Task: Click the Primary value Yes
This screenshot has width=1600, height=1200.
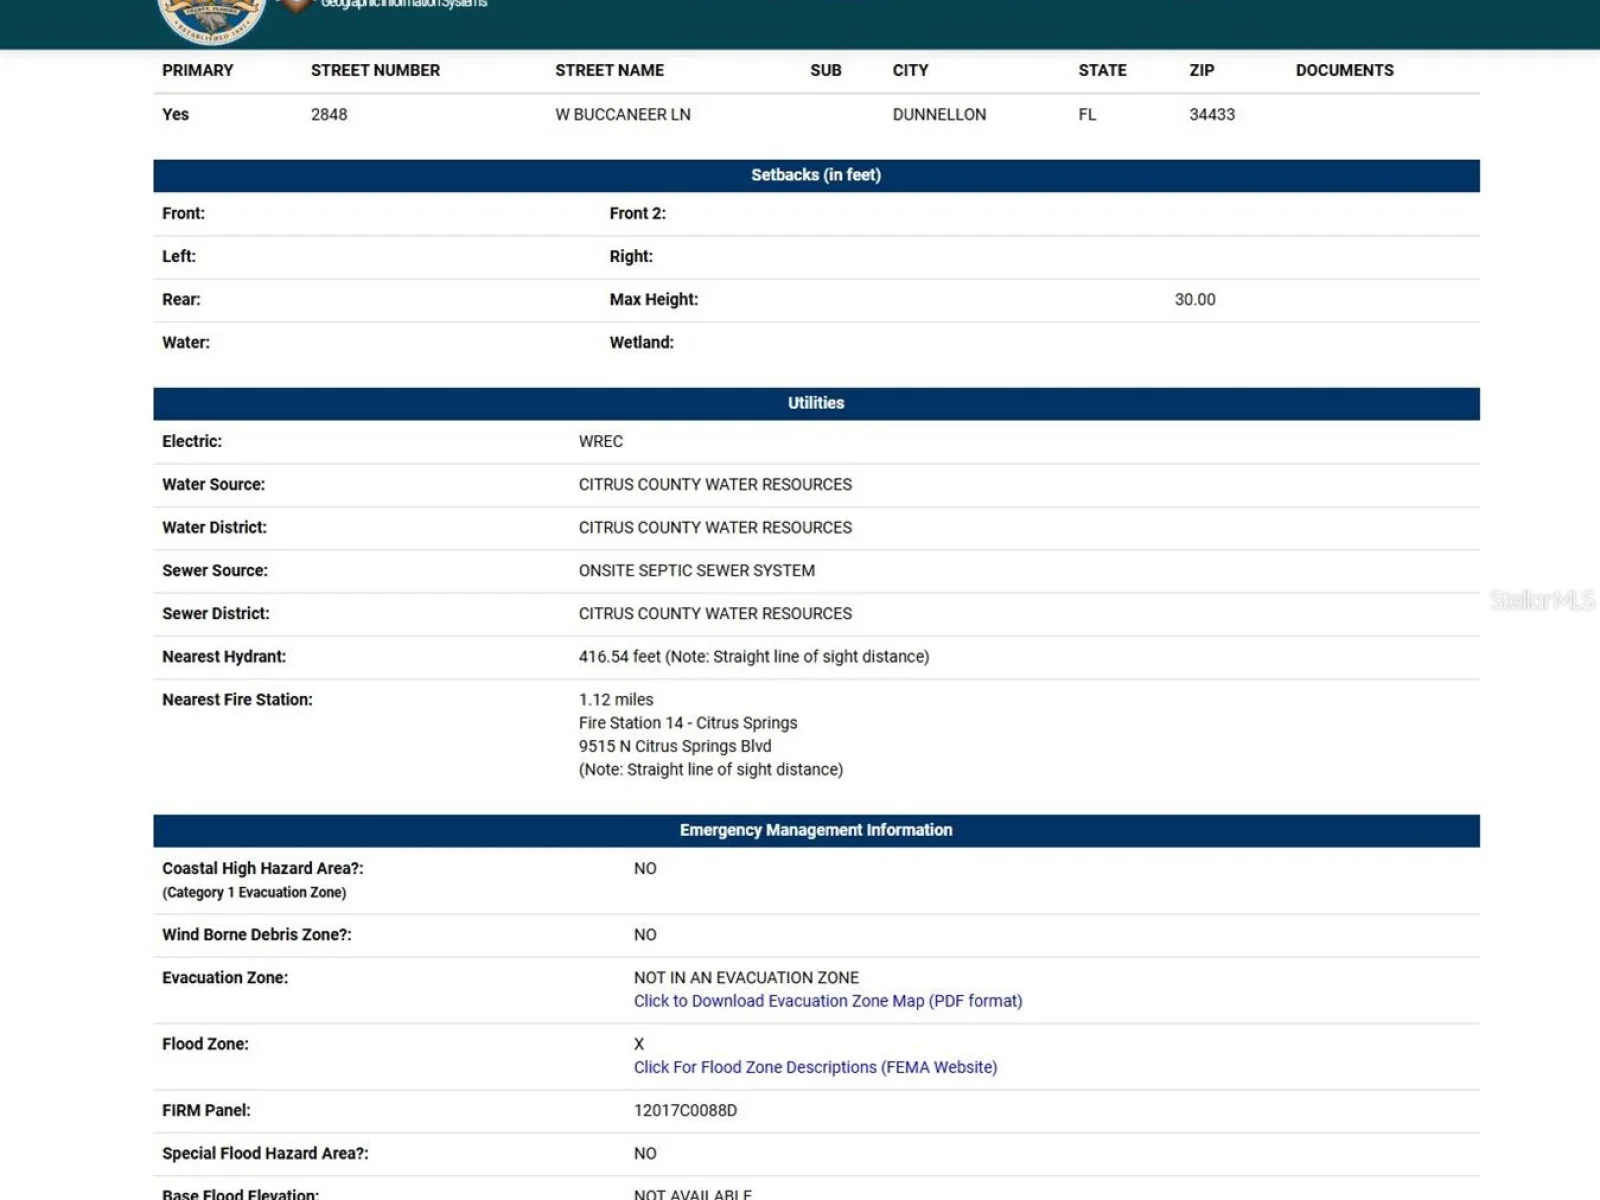Action: (x=175, y=114)
